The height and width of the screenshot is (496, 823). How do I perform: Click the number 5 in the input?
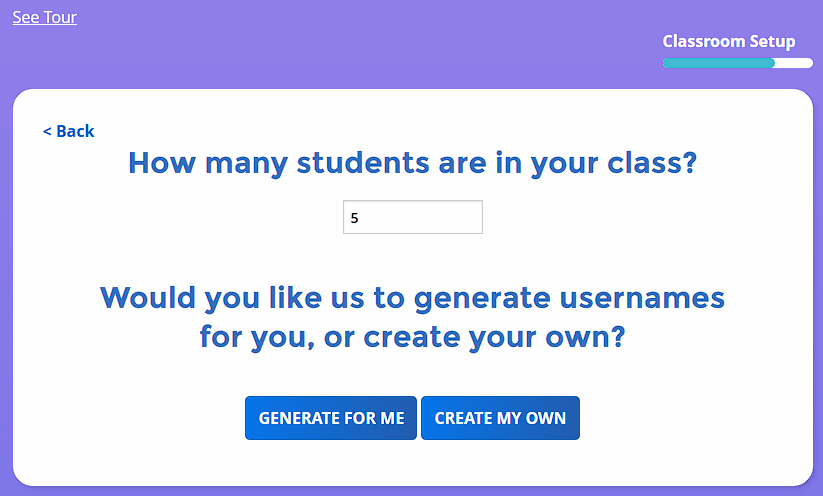[x=355, y=218]
